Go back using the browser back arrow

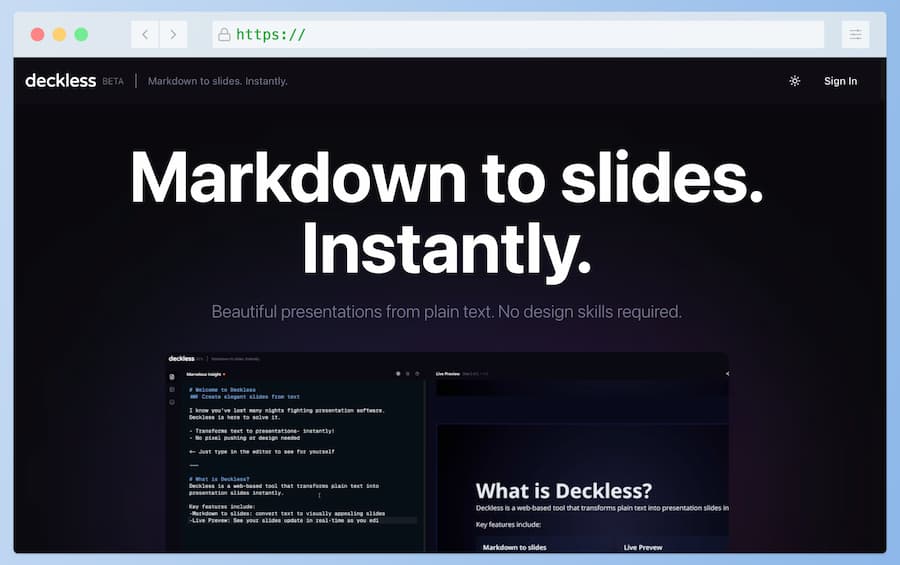click(145, 35)
